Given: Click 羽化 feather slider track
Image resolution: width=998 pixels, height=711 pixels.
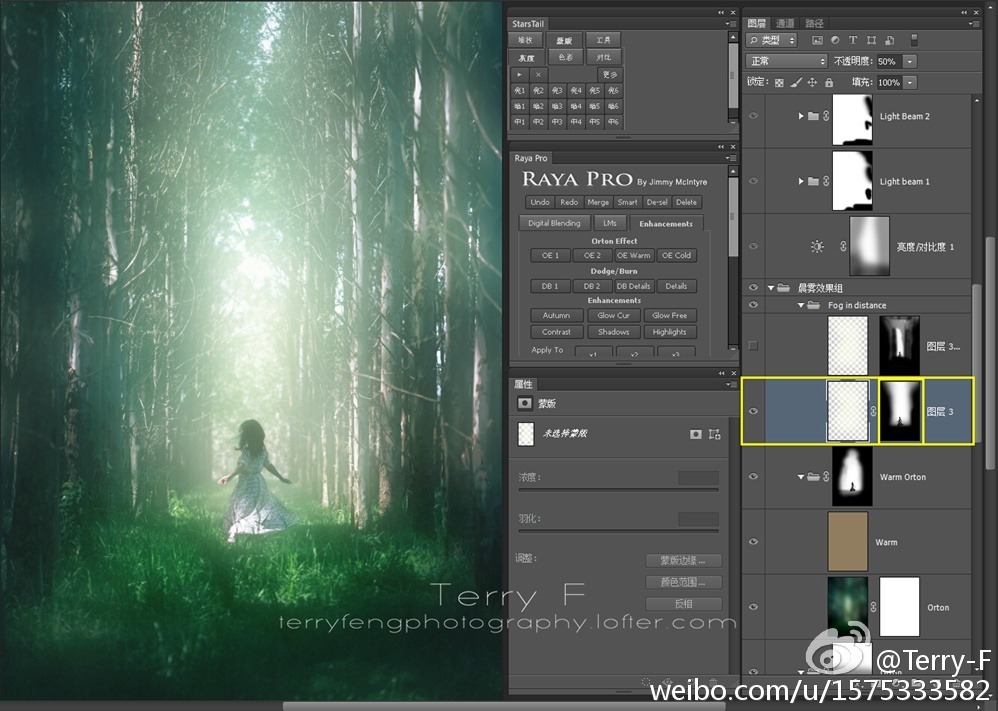Looking at the screenshot, I should (x=618, y=531).
